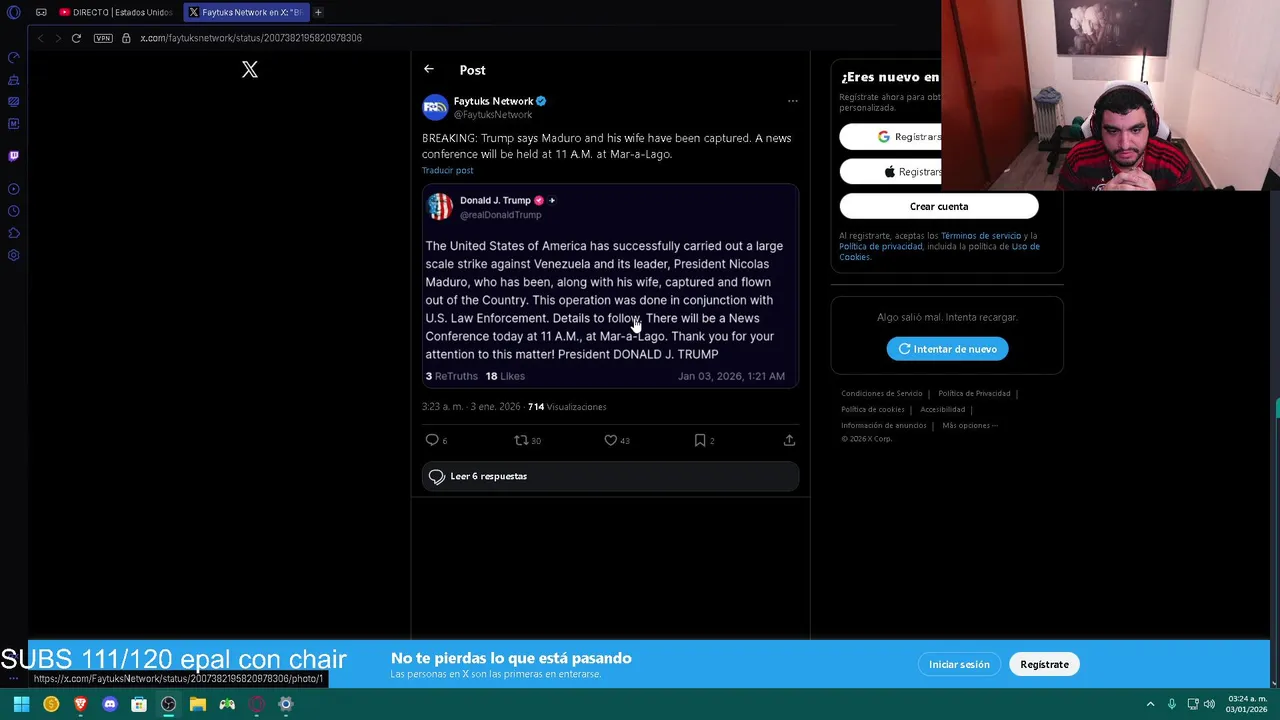Open the post's three-dot more menu
1280x720 pixels.
[x=792, y=101]
